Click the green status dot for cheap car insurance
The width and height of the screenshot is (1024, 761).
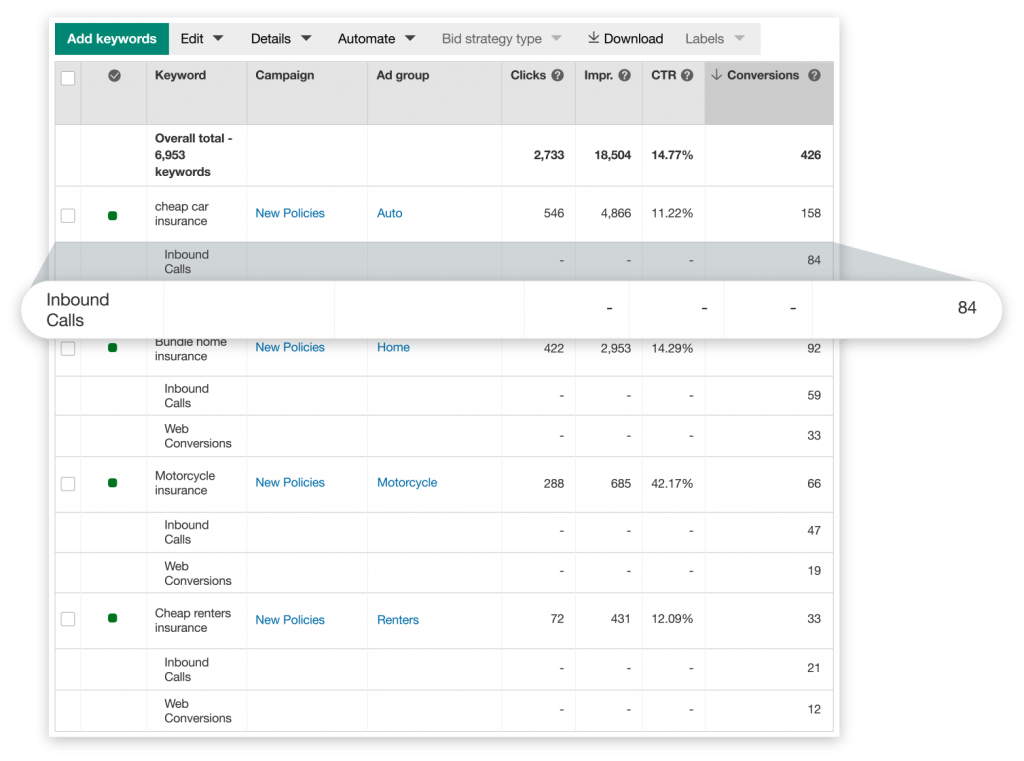click(x=112, y=215)
